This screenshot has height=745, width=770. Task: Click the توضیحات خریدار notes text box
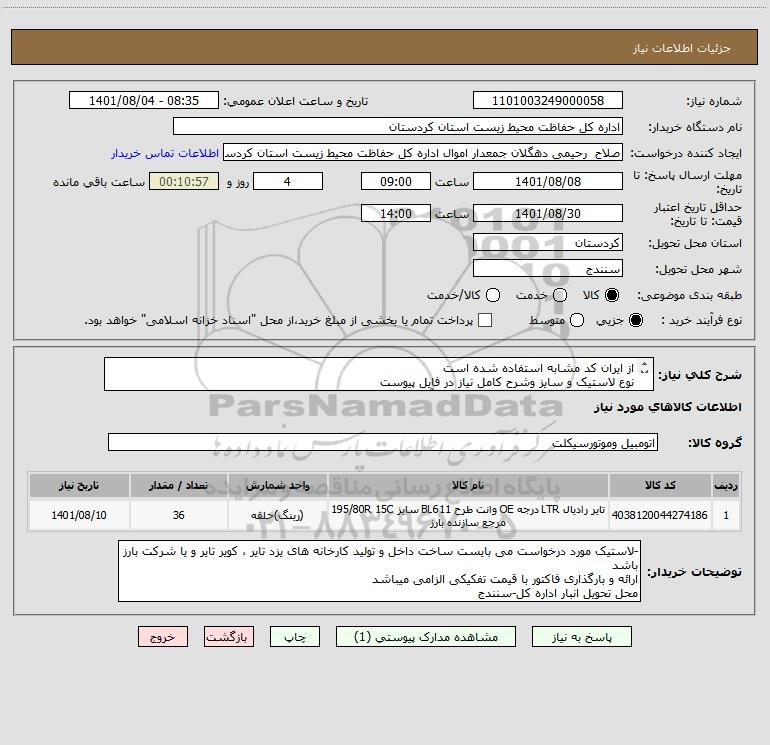click(379, 571)
